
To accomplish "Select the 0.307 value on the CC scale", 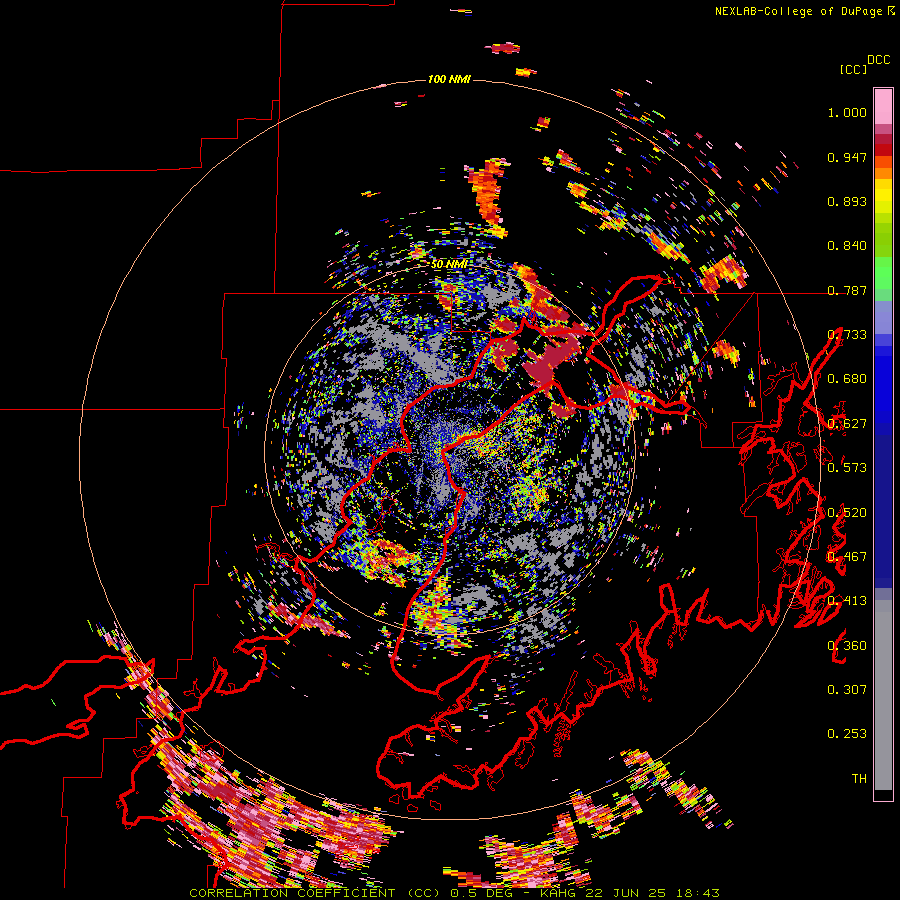I will (847, 689).
